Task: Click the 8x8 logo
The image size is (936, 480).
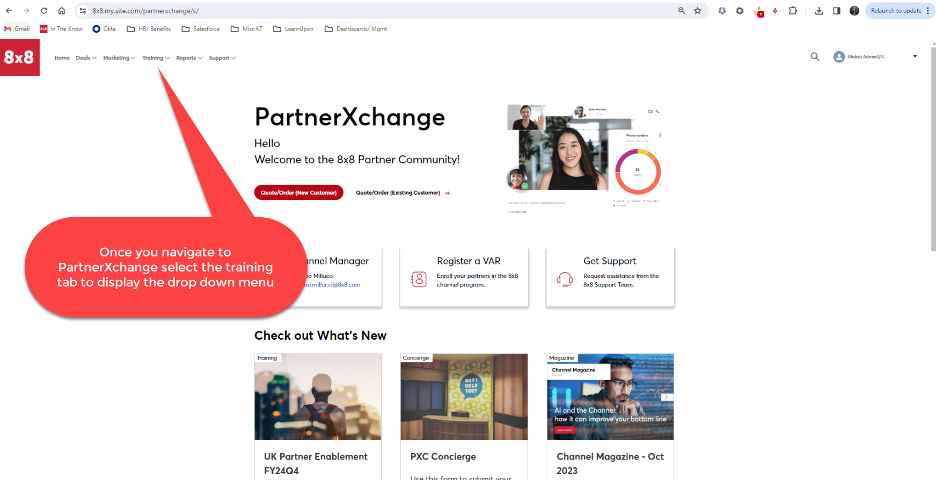Action: [20, 57]
